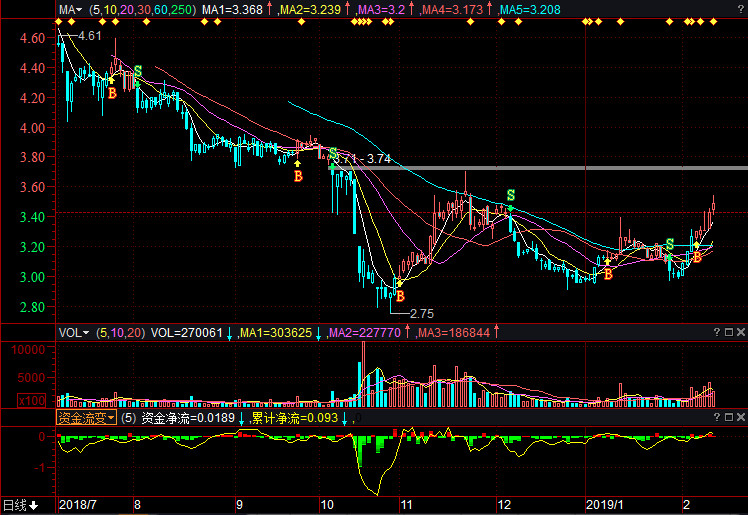Screen dimensions: 748x515
Task: Click the 2.75 low price label
Action: click(422, 314)
